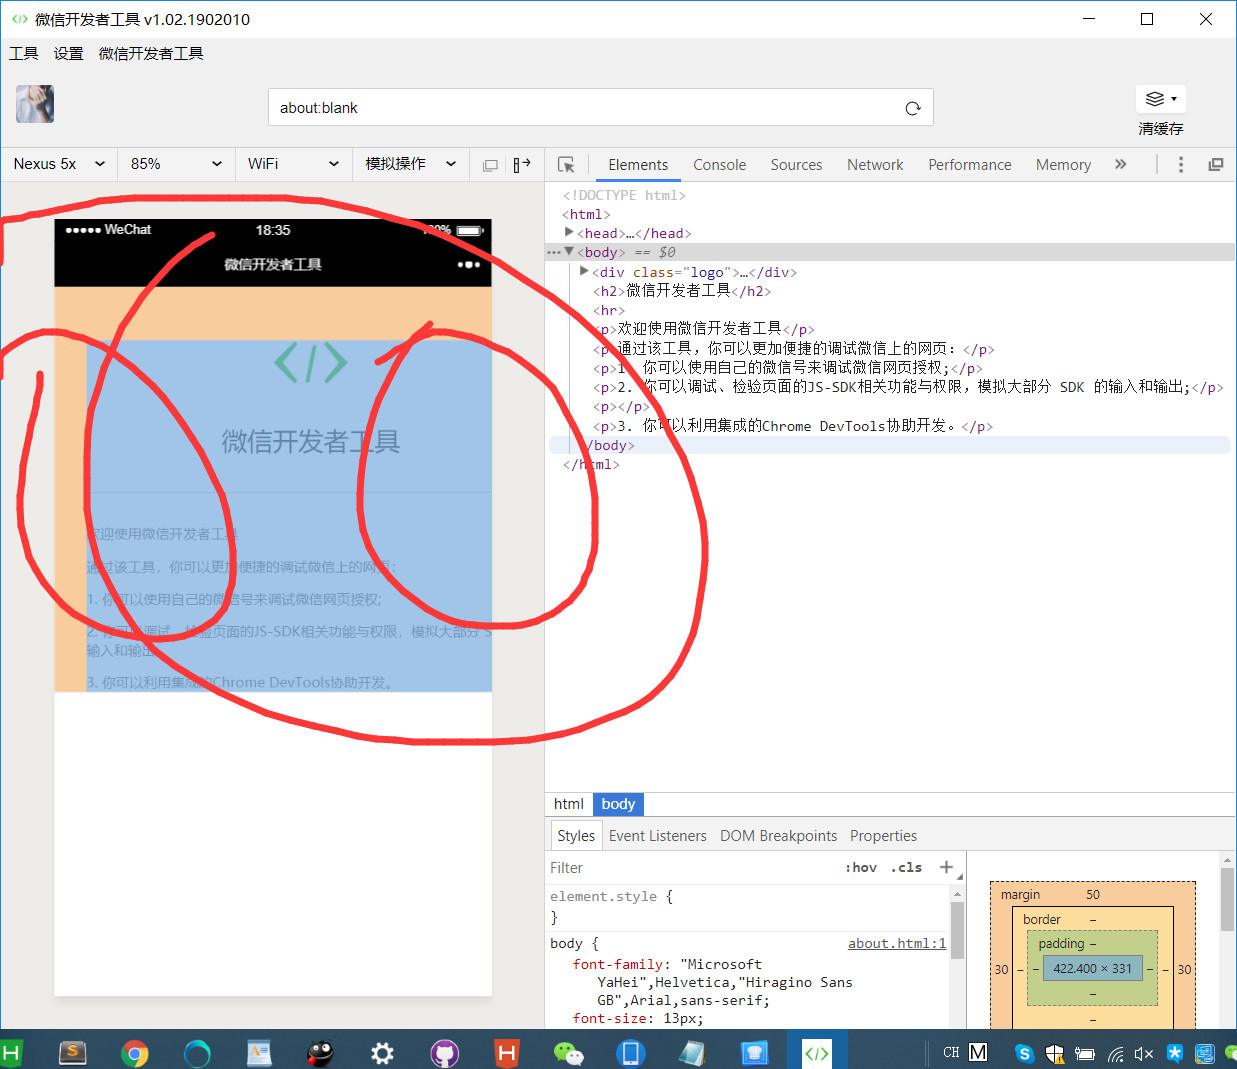The width and height of the screenshot is (1237, 1069).
Task: Select the Elements tab
Action: click(x=638, y=165)
